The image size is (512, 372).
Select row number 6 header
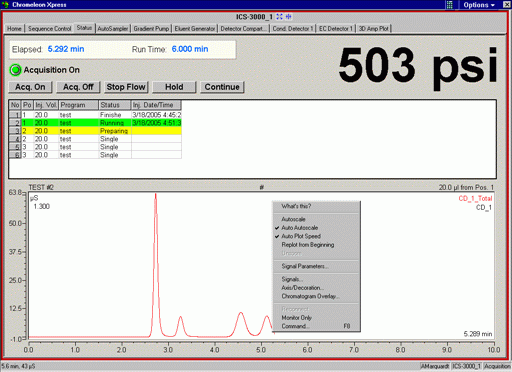click(15, 155)
